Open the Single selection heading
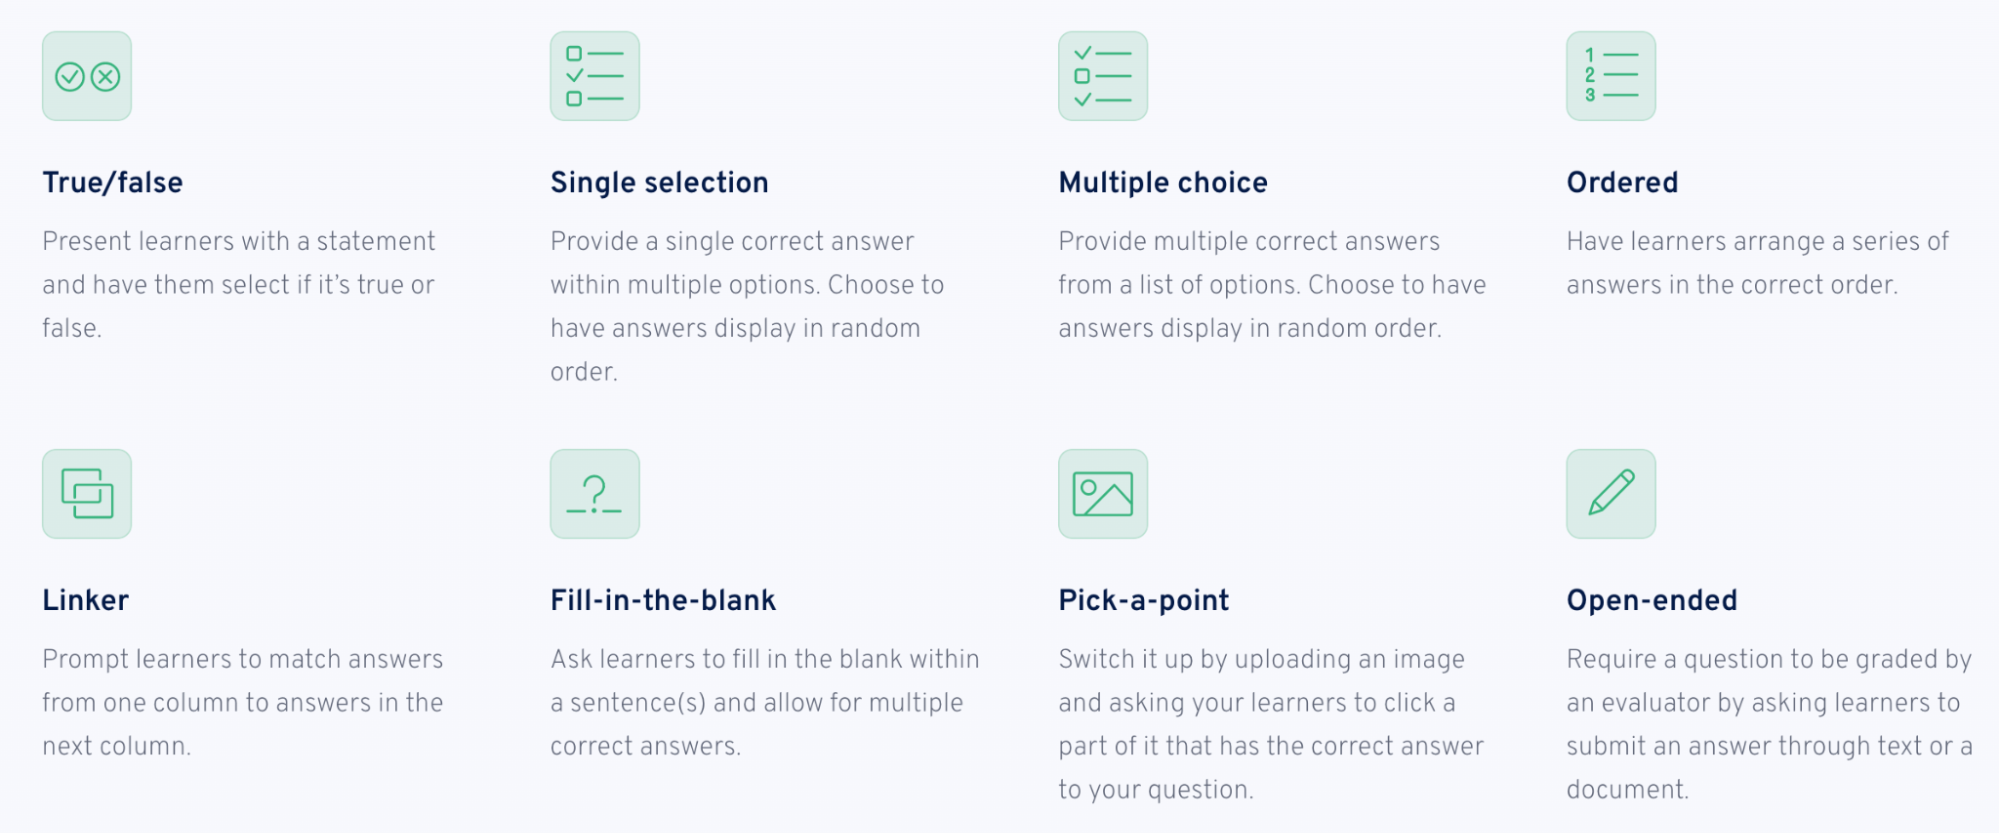The width and height of the screenshot is (1999, 833). tap(659, 182)
